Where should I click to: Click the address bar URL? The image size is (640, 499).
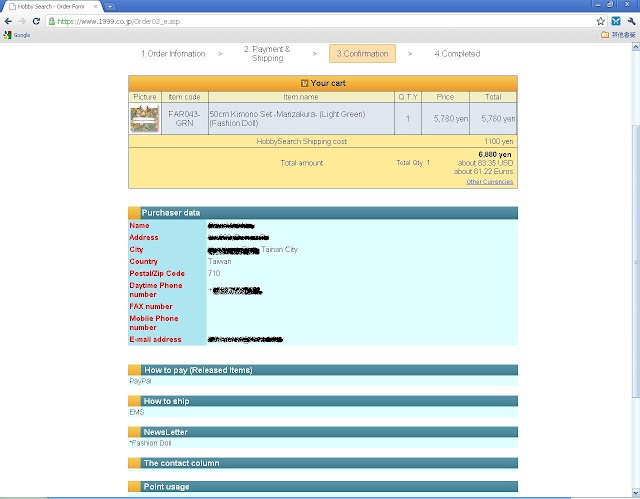(118, 21)
